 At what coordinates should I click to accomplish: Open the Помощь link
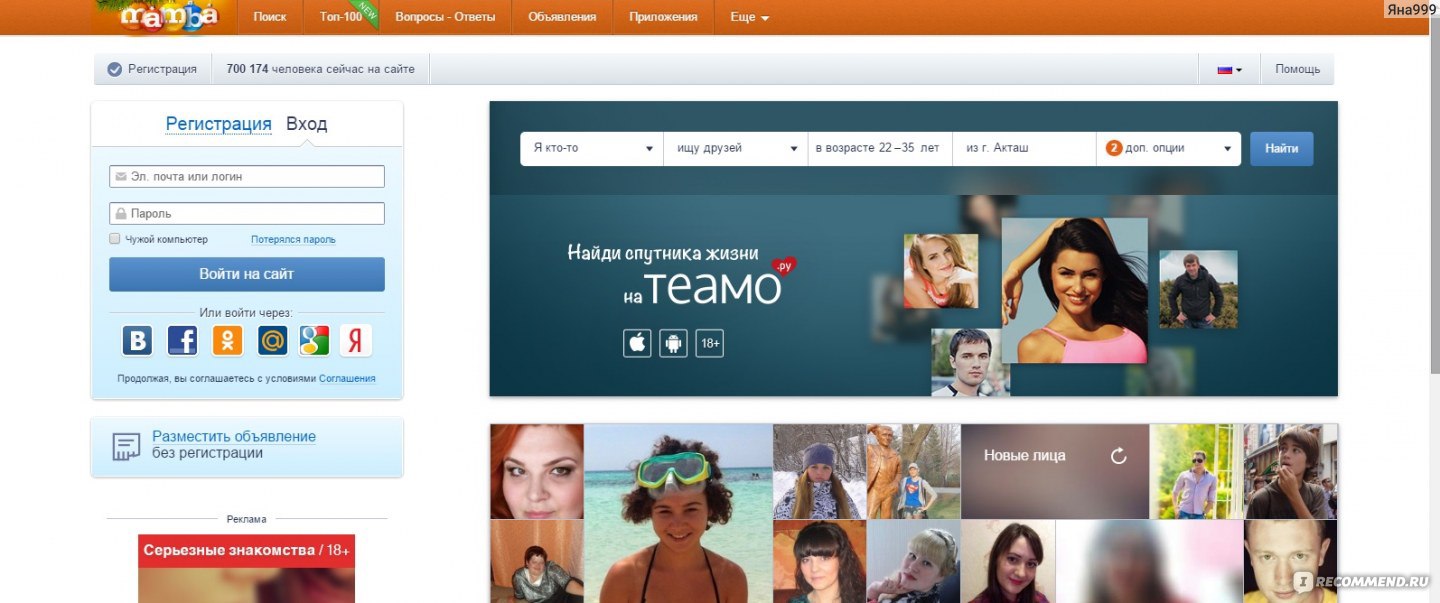pos(1297,69)
